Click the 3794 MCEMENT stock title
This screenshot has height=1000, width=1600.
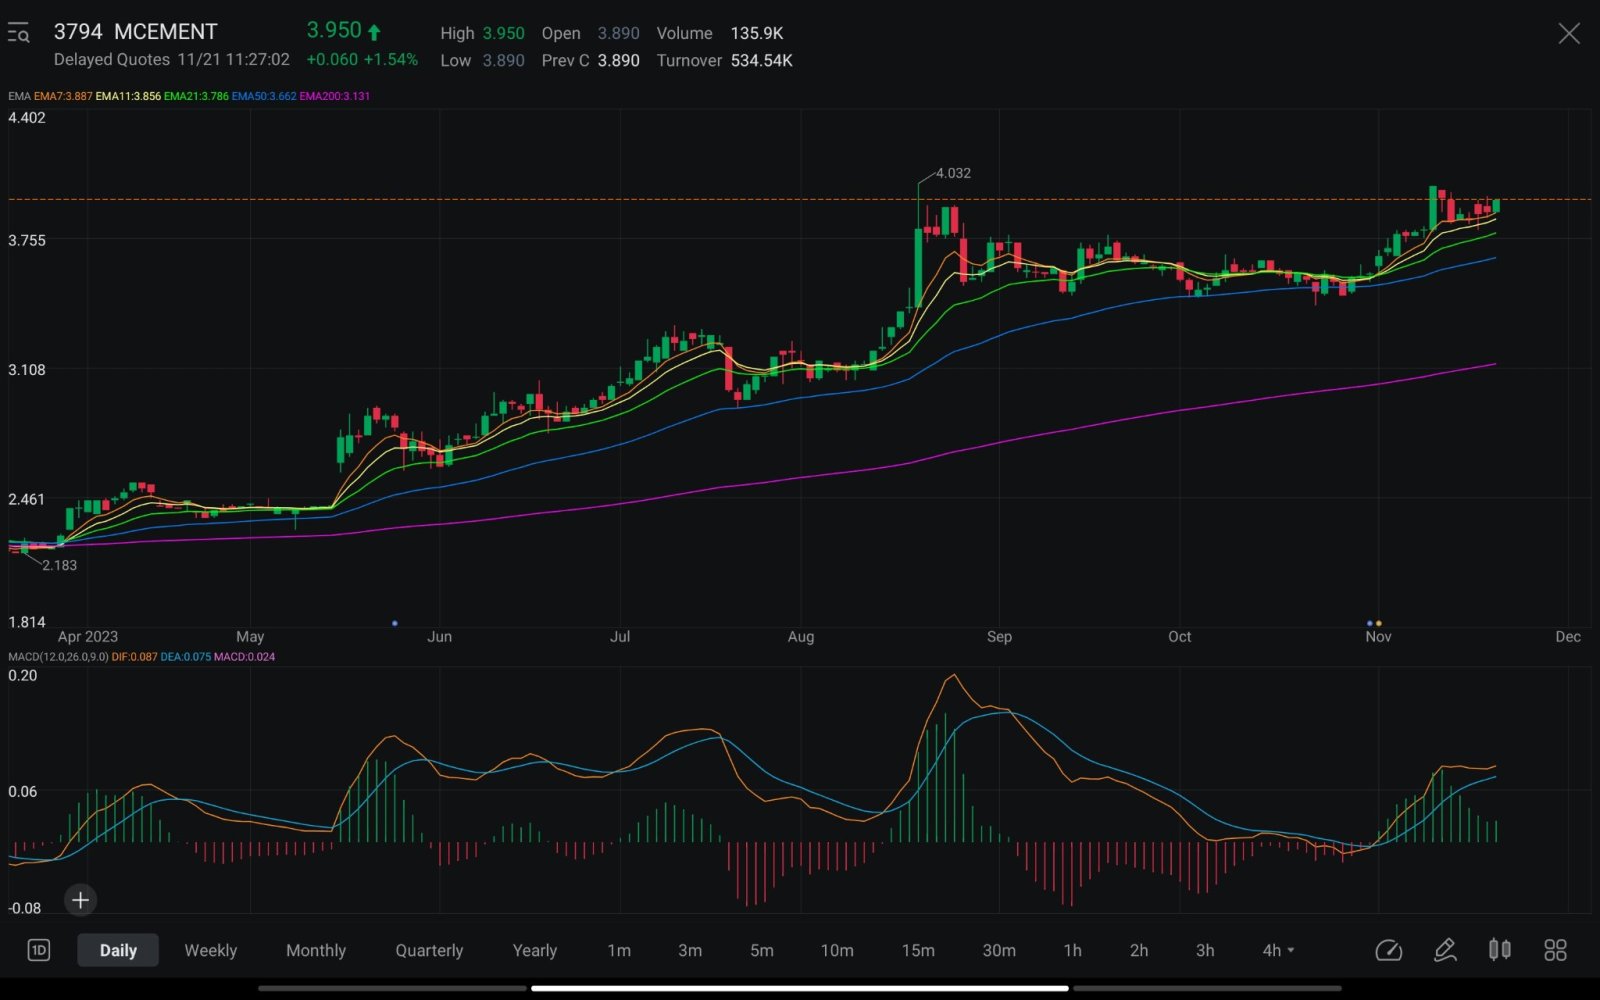(135, 32)
